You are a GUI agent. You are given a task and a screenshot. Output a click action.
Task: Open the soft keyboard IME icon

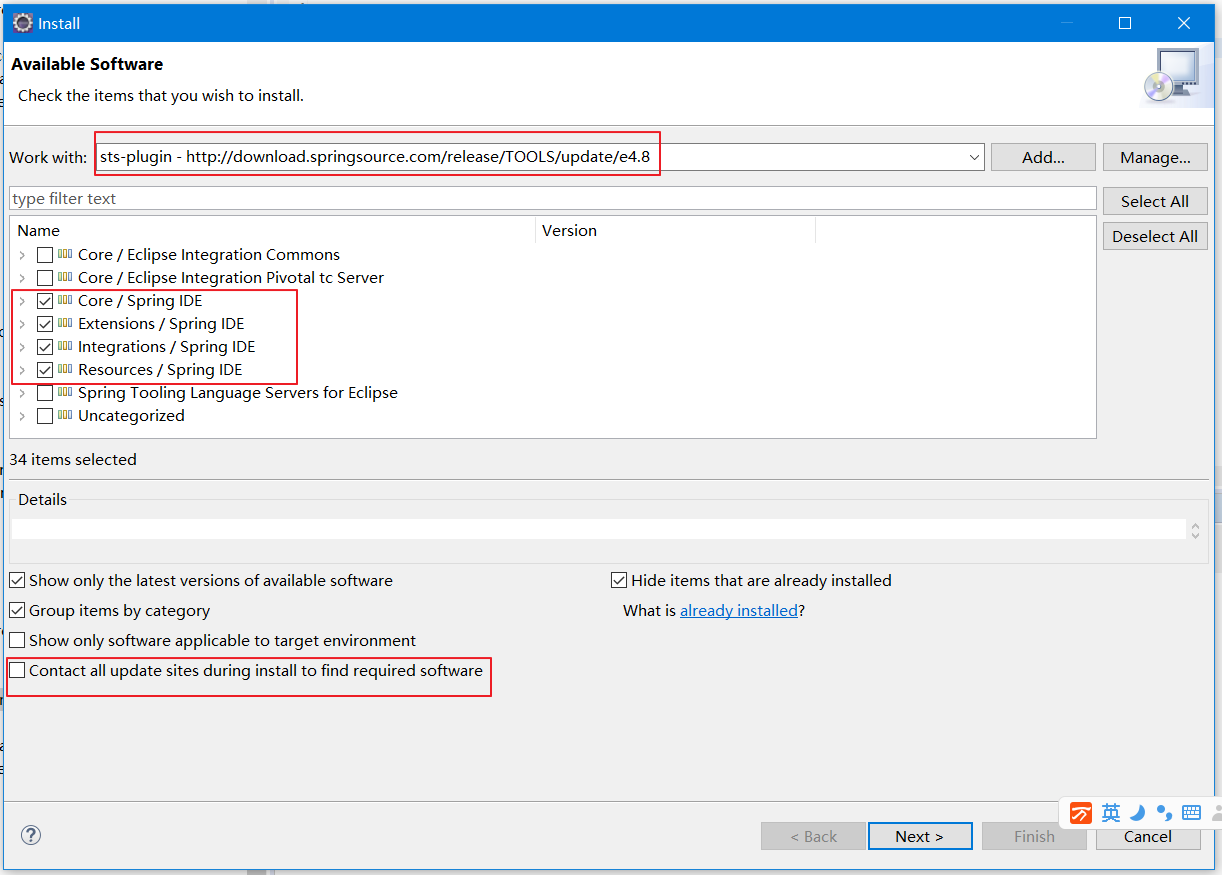1191,813
